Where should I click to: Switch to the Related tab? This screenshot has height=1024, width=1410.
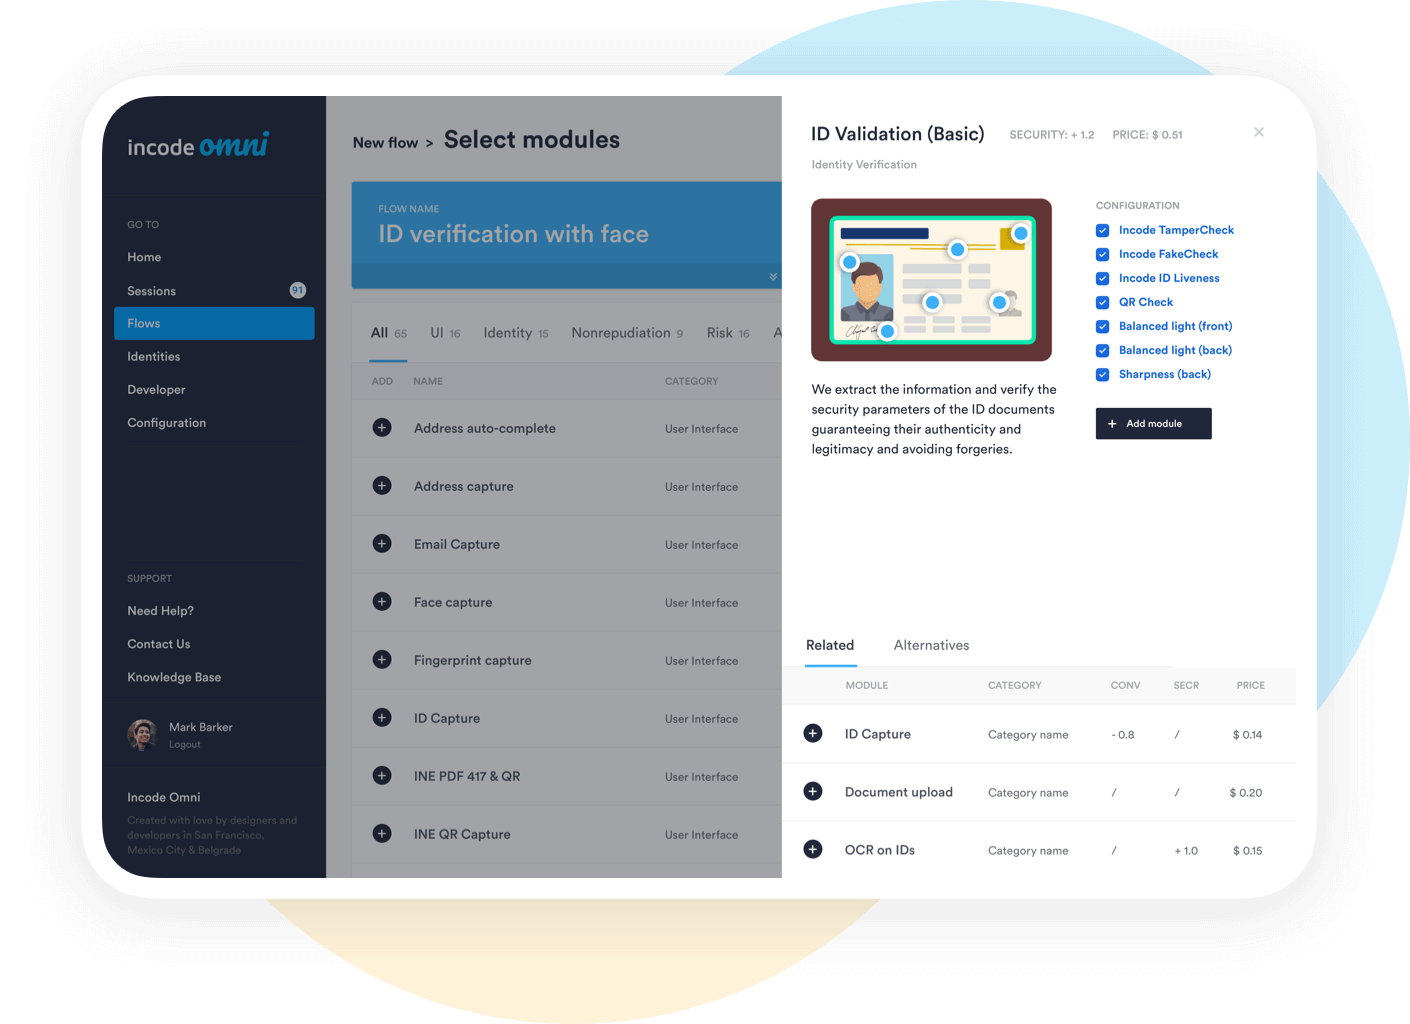830,645
